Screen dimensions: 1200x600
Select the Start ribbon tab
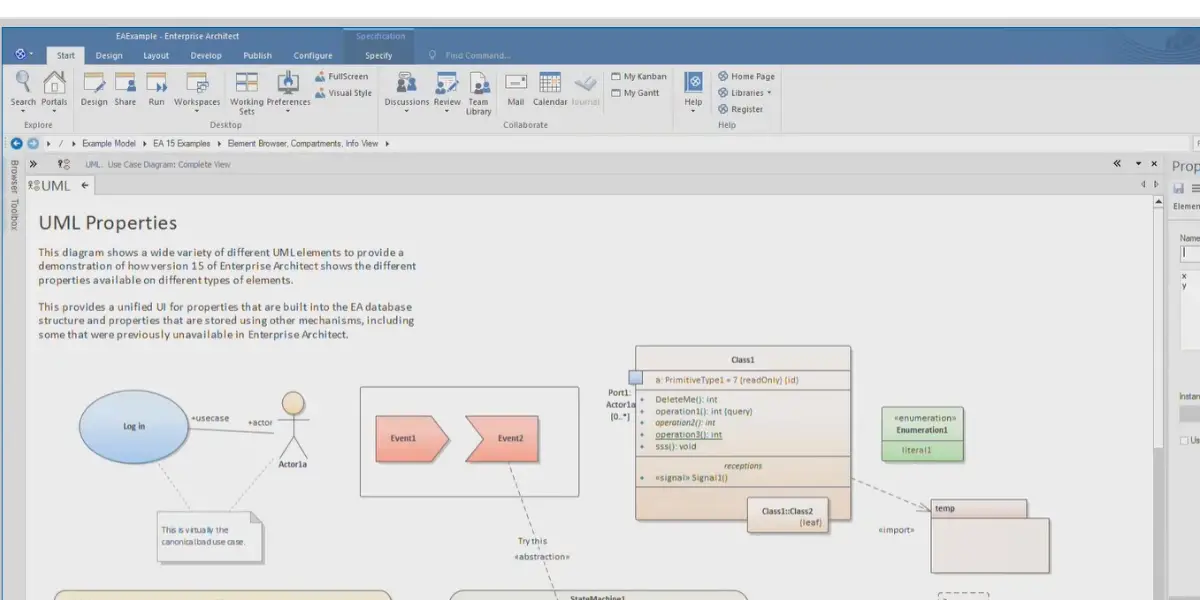pyautogui.click(x=65, y=55)
